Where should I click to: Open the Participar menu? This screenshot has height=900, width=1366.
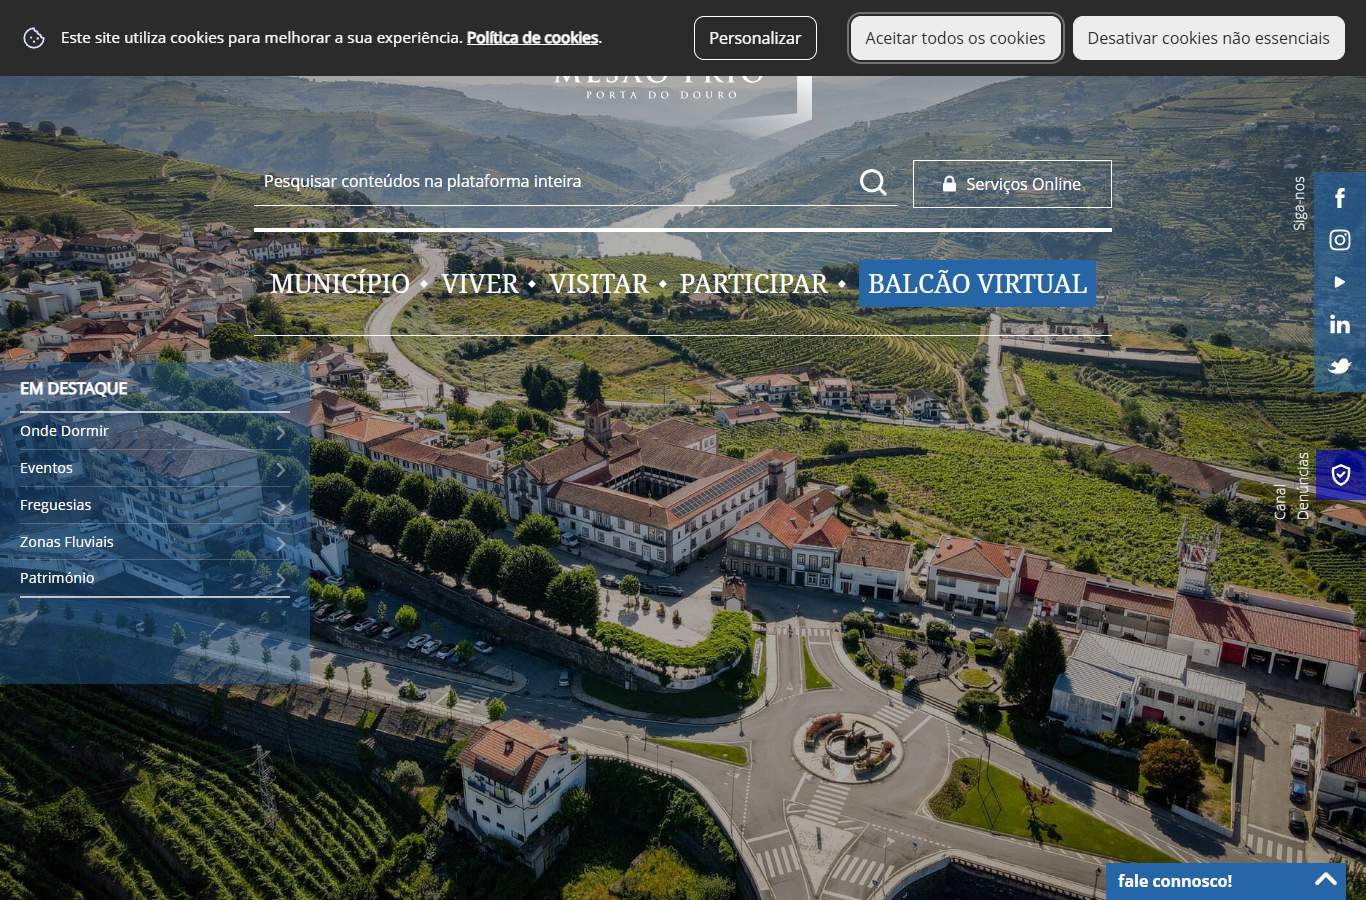point(754,284)
